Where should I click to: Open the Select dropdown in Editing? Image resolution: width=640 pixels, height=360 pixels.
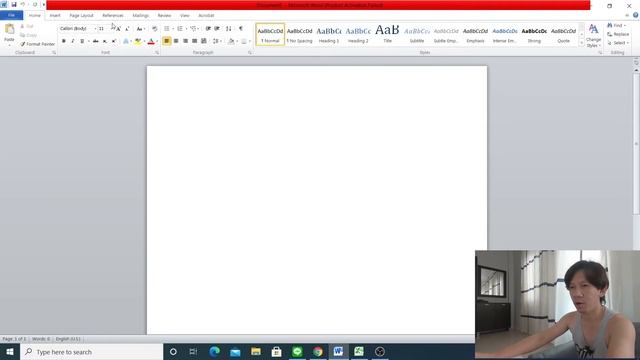[x=618, y=43]
